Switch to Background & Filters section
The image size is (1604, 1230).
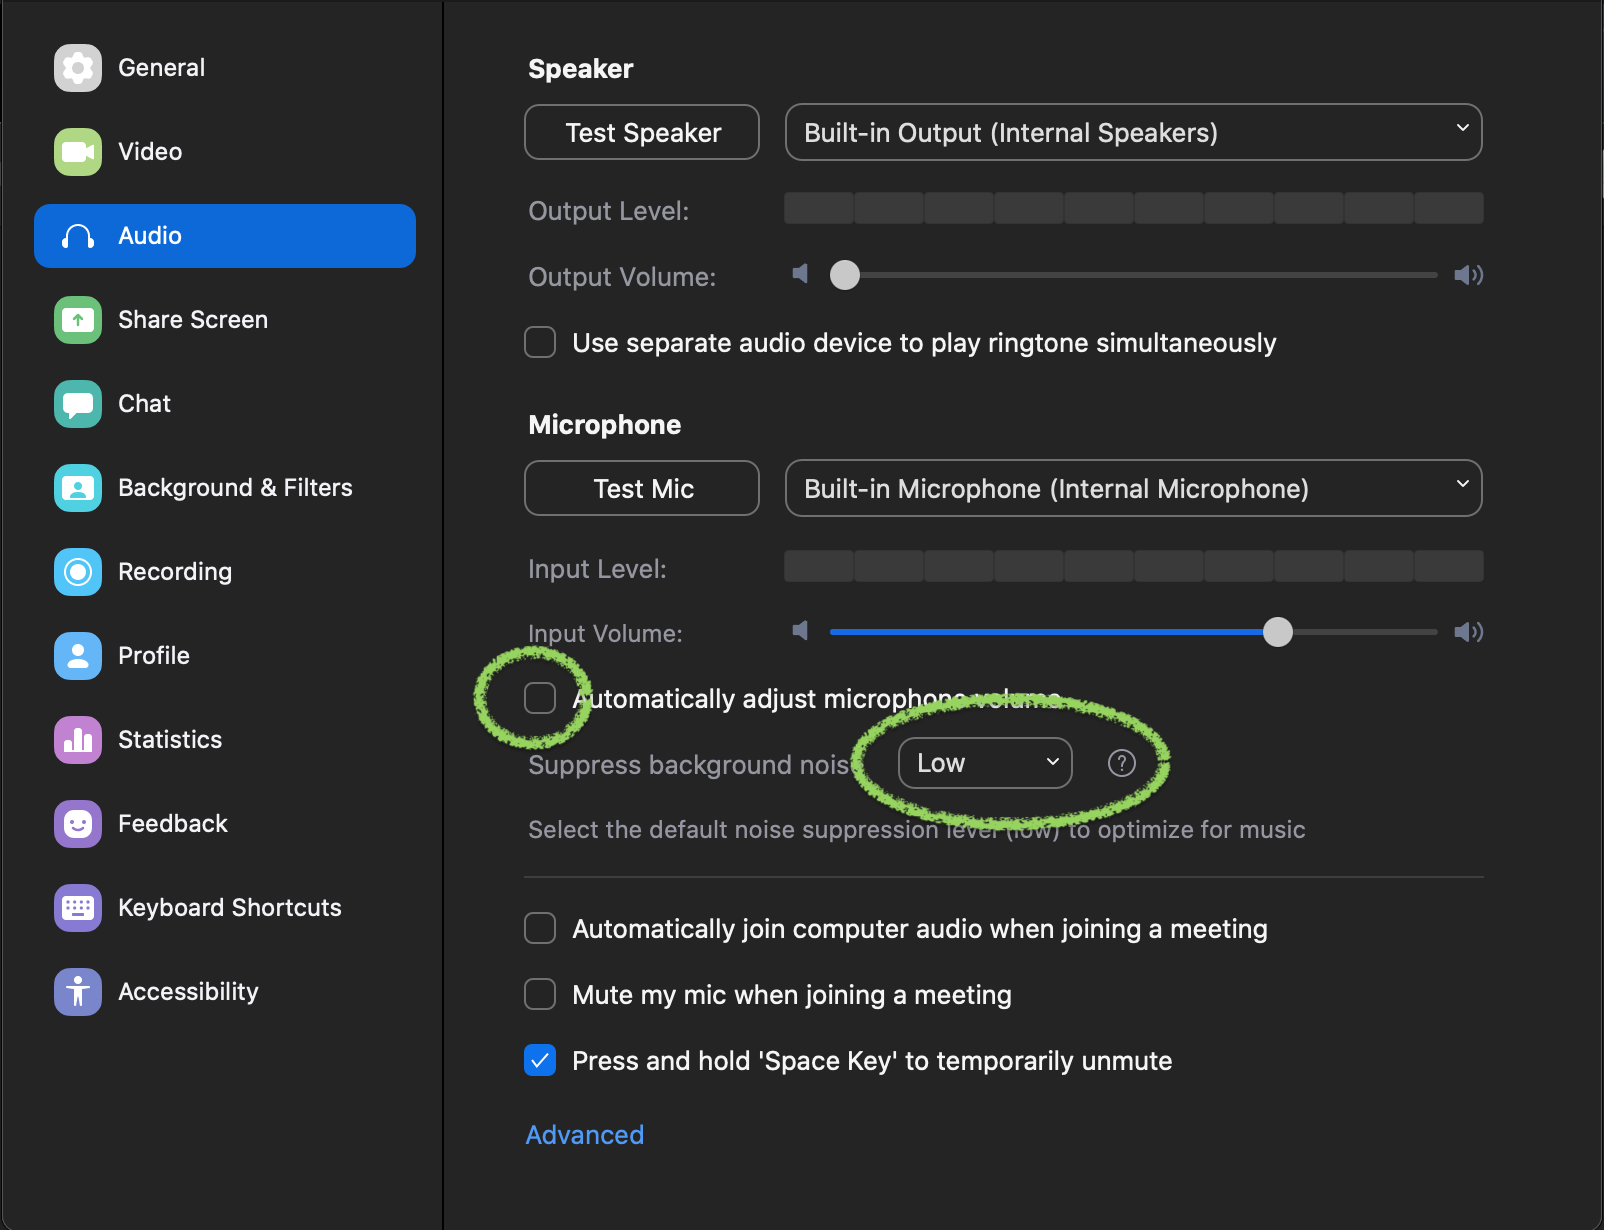(235, 488)
